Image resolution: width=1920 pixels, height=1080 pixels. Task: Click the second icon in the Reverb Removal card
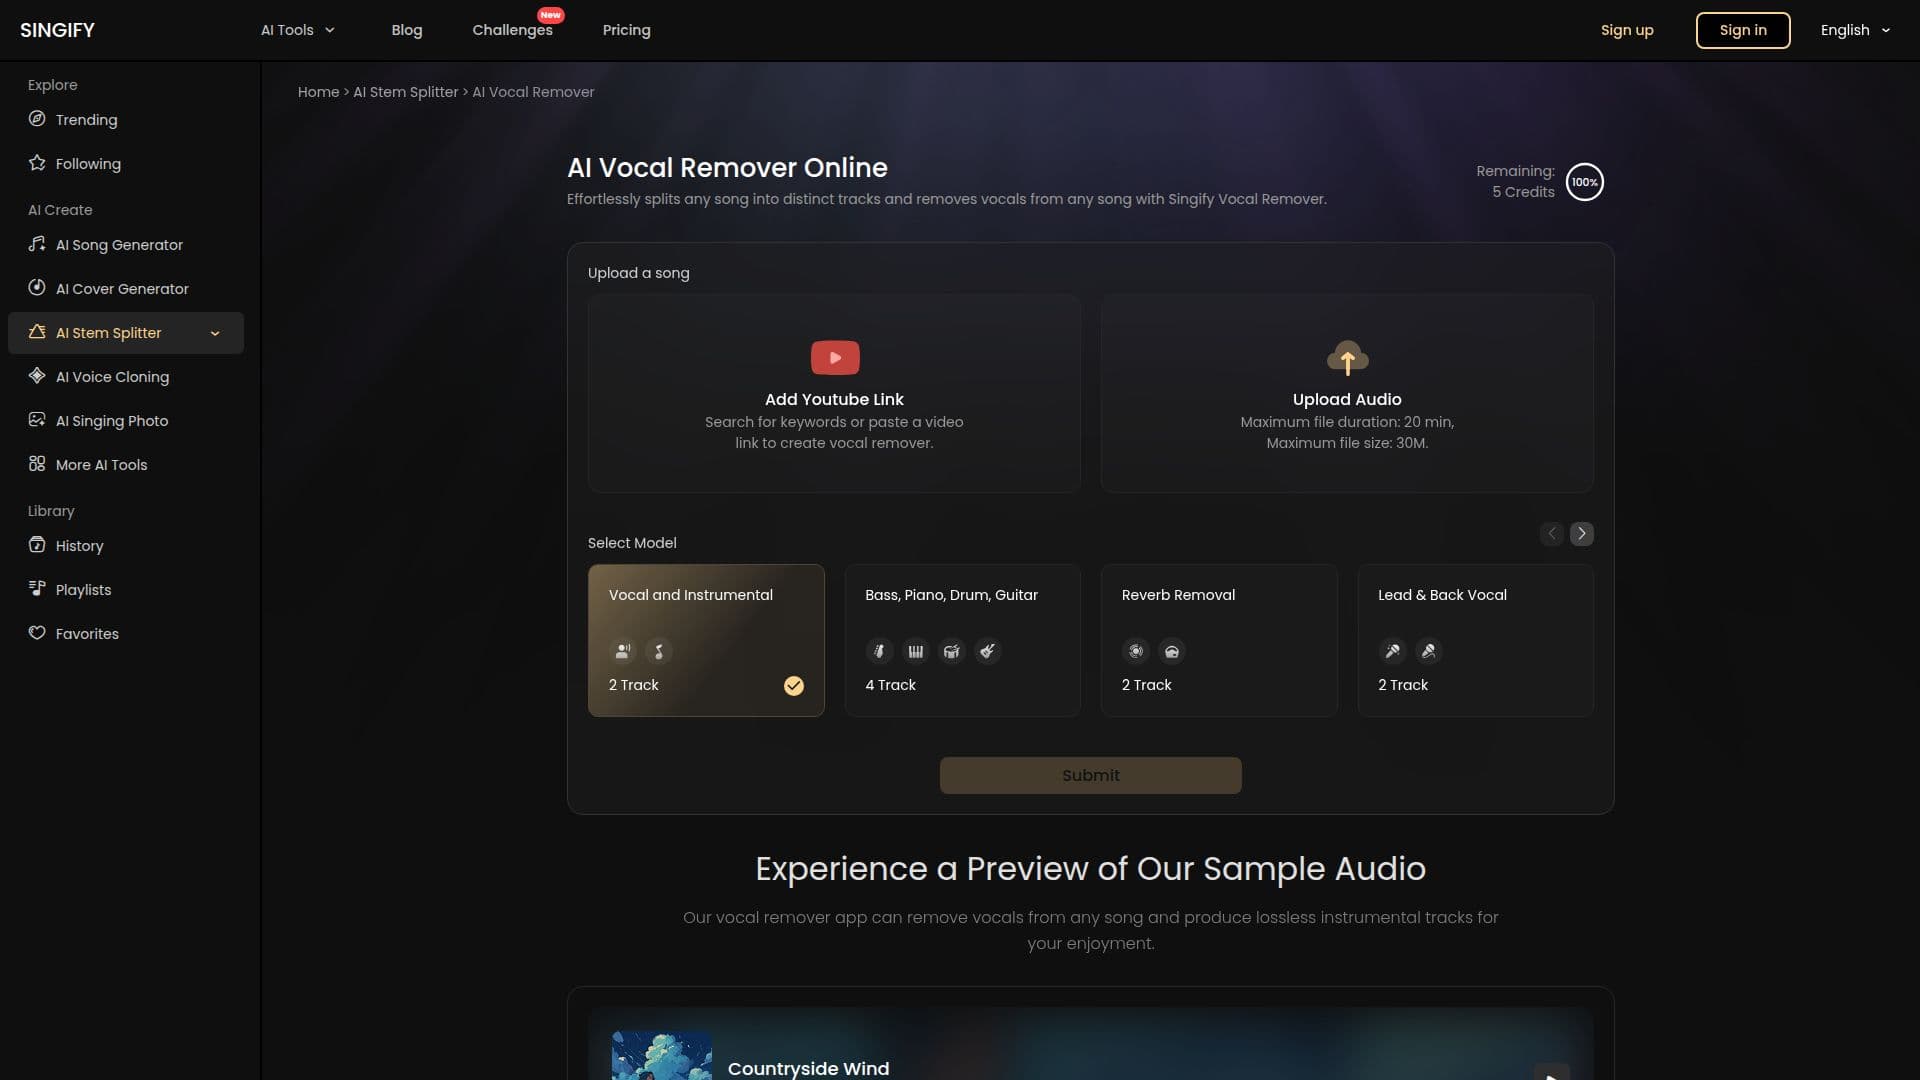coord(1172,652)
